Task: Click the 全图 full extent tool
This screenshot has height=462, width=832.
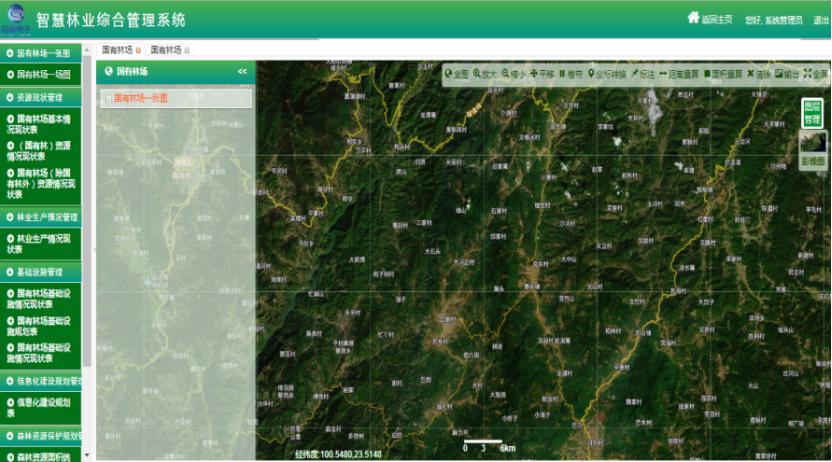Action: tap(457, 74)
